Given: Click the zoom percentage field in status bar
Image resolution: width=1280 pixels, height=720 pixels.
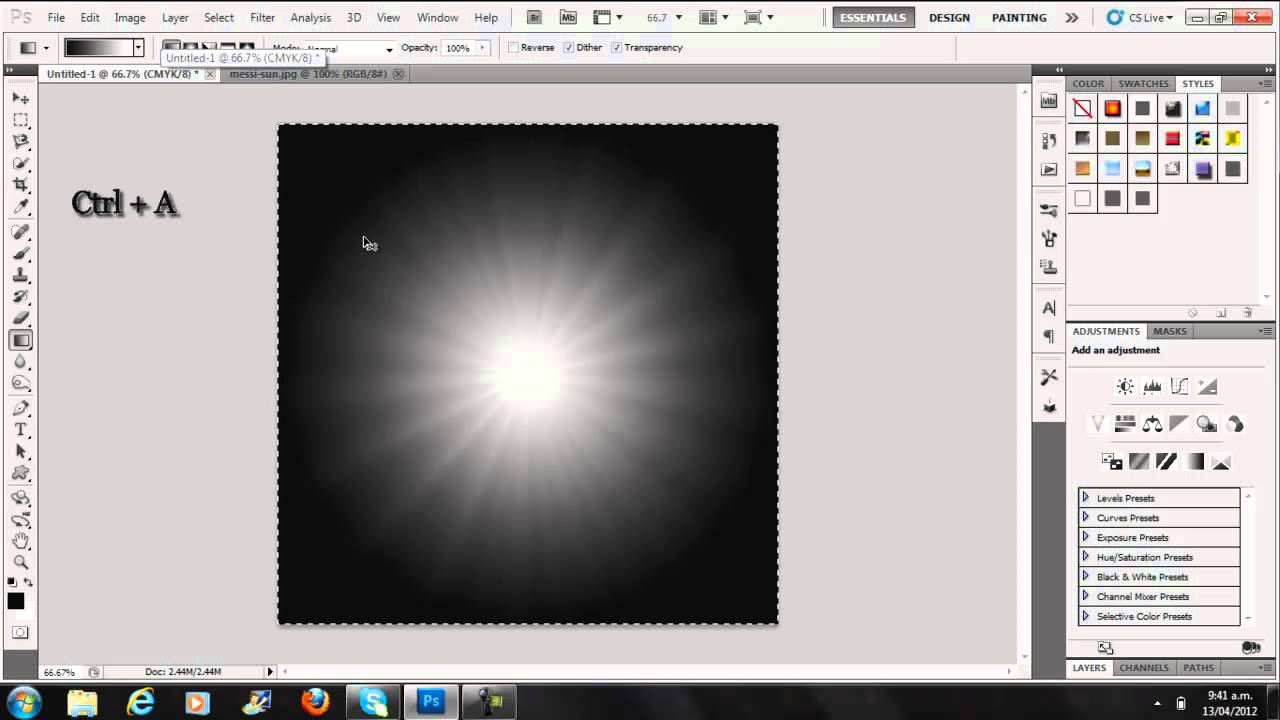Looking at the screenshot, I should pyautogui.click(x=60, y=672).
